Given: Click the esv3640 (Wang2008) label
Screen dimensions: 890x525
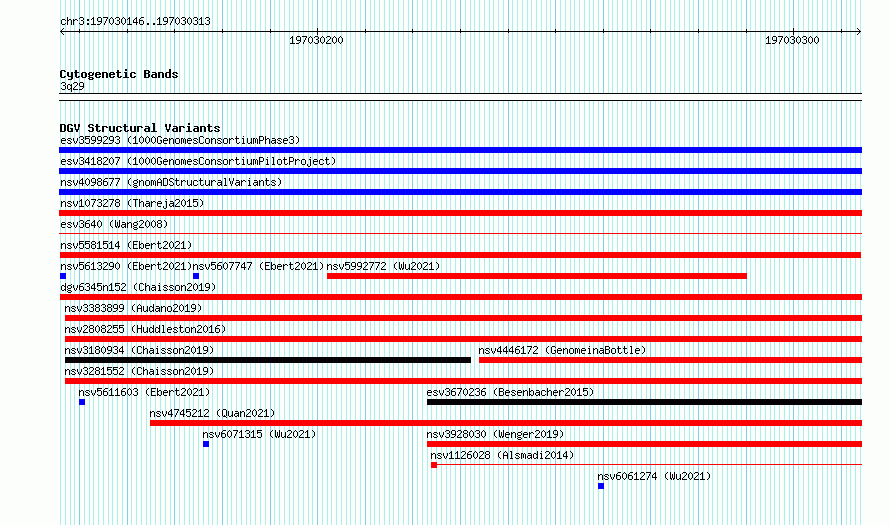Looking at the screenshot, I should (114, 224).
